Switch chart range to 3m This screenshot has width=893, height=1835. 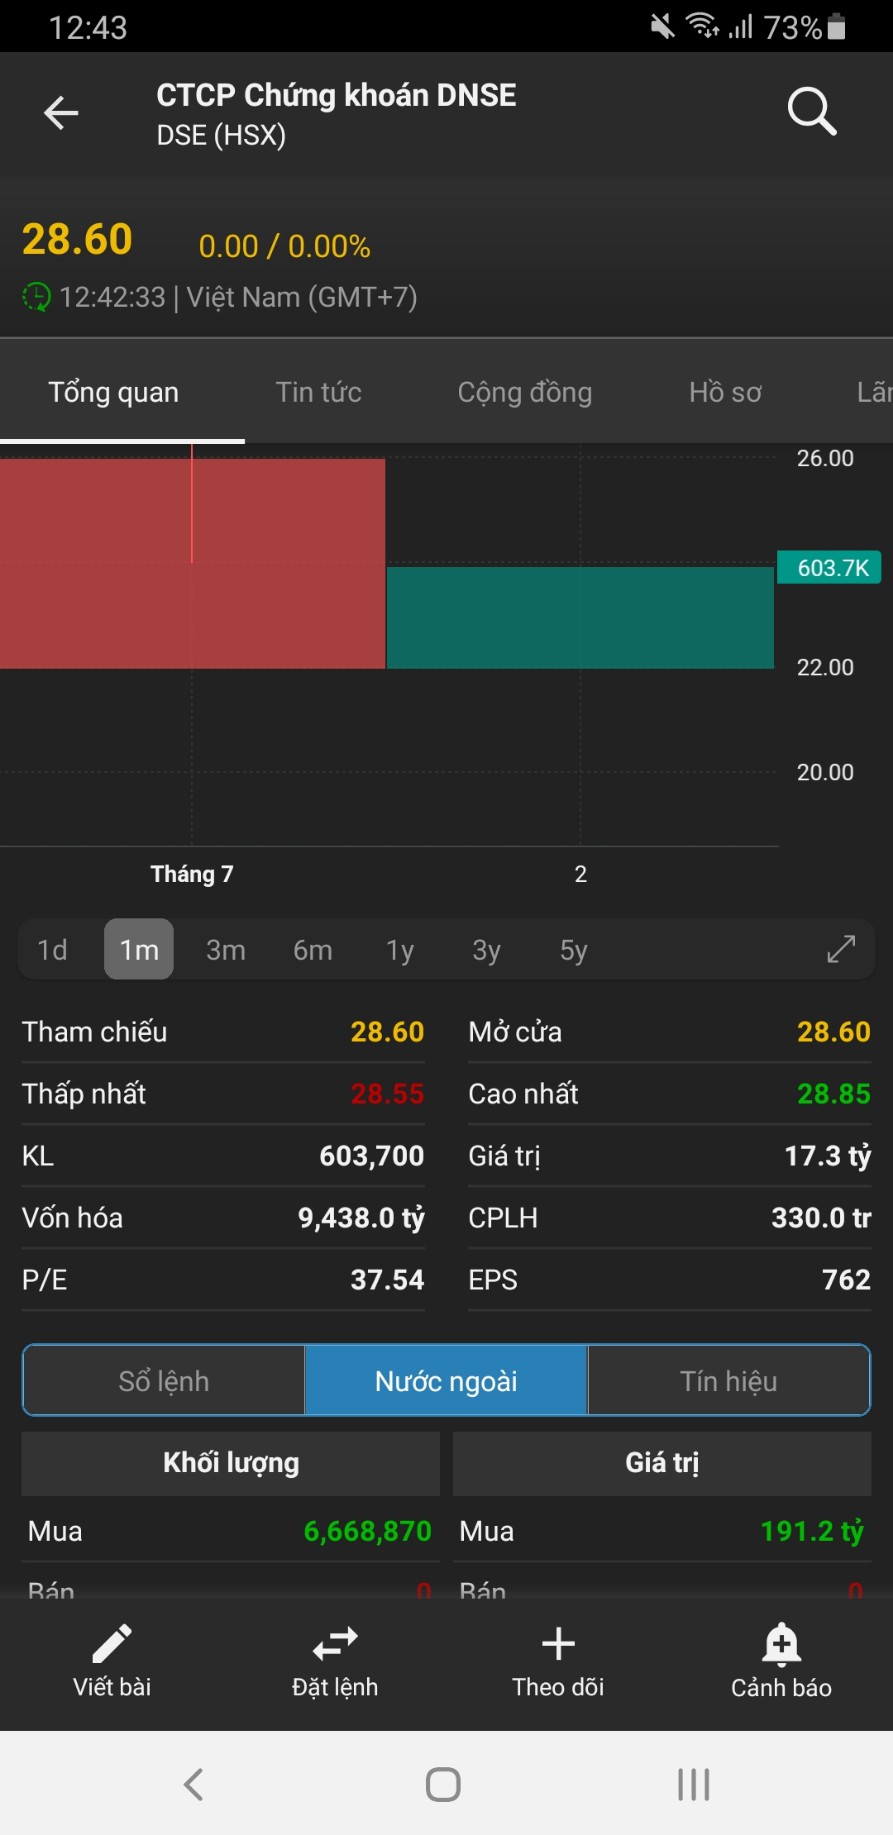point(226,949)
